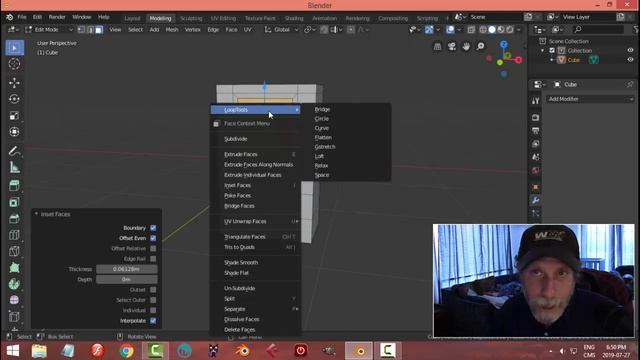Screen dimensions: 640x360
Task: Open the Edit Mode dropdown
Action: coord(49,30)
